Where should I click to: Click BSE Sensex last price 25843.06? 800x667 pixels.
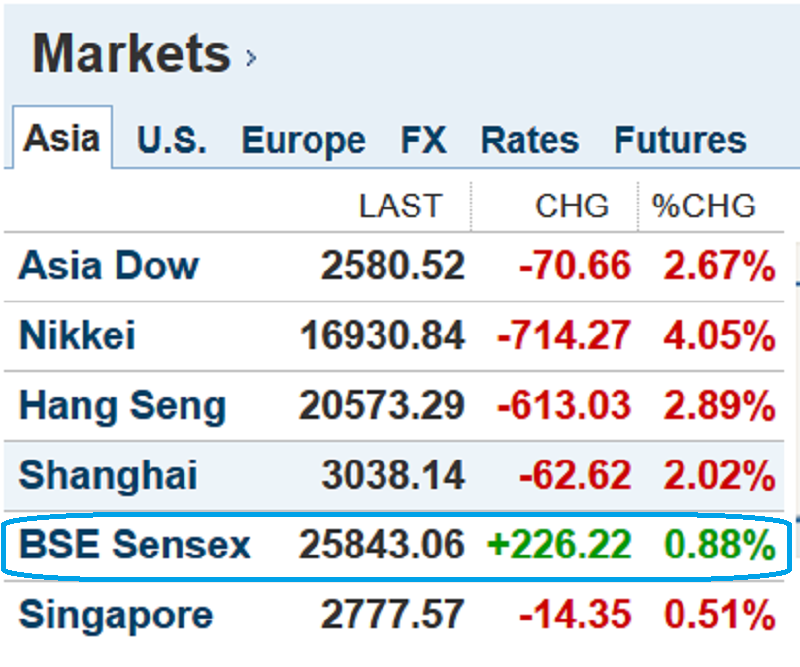click(382, 545)
